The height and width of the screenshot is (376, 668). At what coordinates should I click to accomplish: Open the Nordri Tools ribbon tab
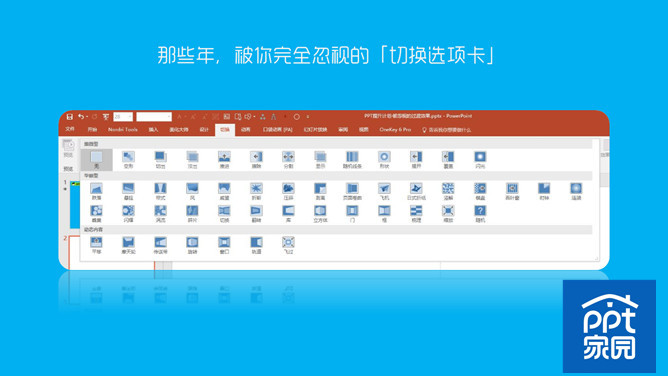click(123, 129)
